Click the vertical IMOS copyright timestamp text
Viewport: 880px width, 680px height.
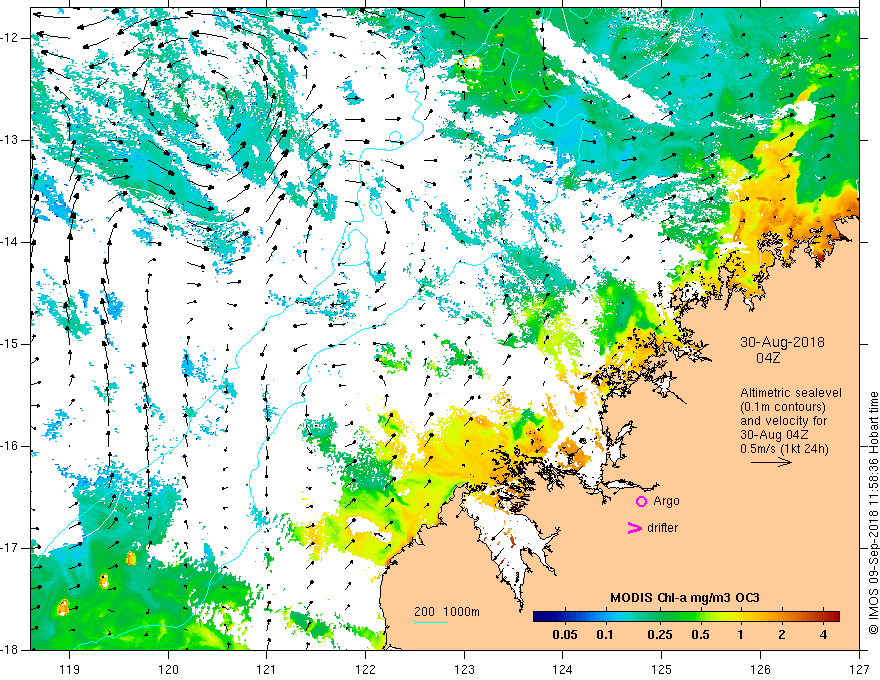873,513
